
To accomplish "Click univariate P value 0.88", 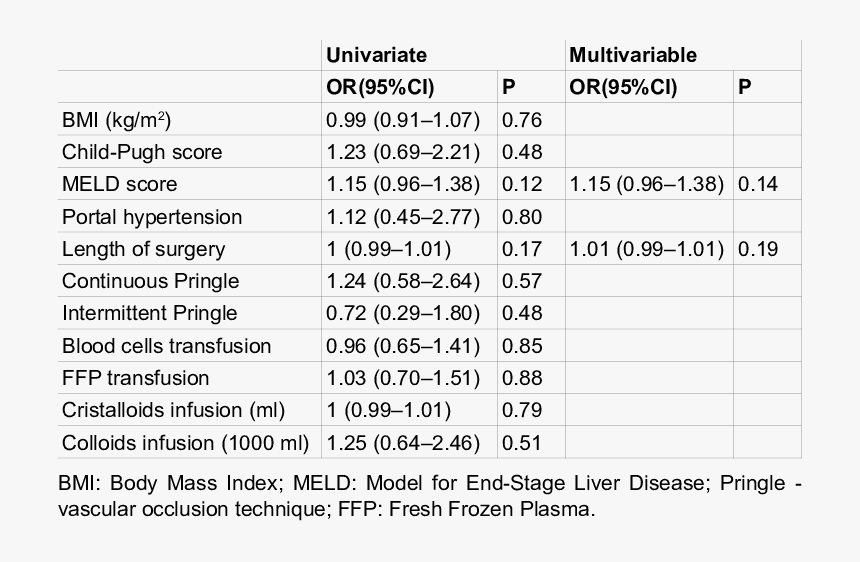I will [522, 378].
